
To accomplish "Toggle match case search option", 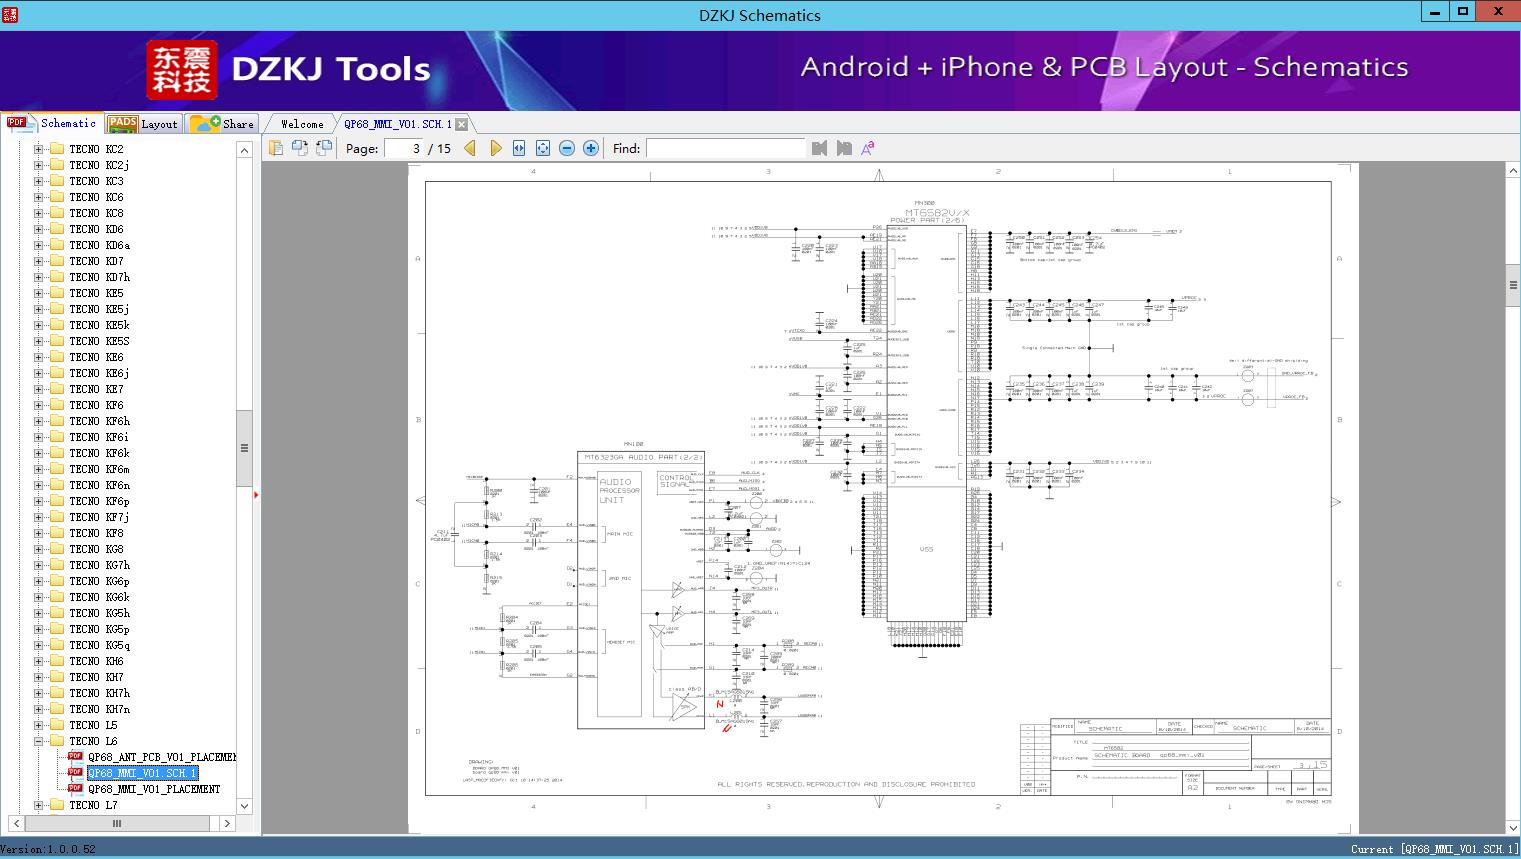I will [x=867, y=148].
